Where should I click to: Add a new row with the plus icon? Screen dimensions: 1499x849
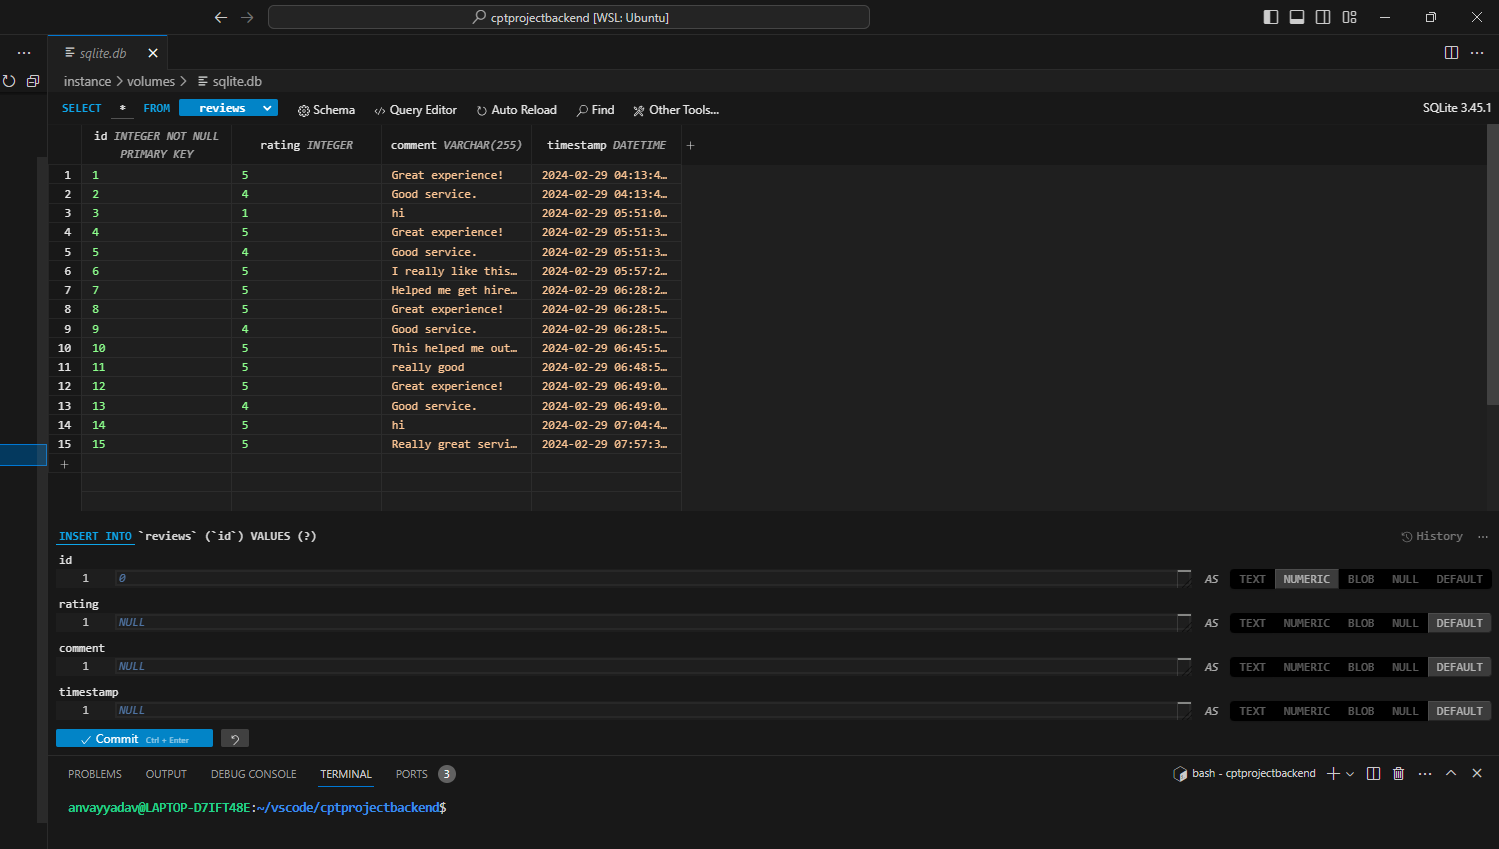65,464
